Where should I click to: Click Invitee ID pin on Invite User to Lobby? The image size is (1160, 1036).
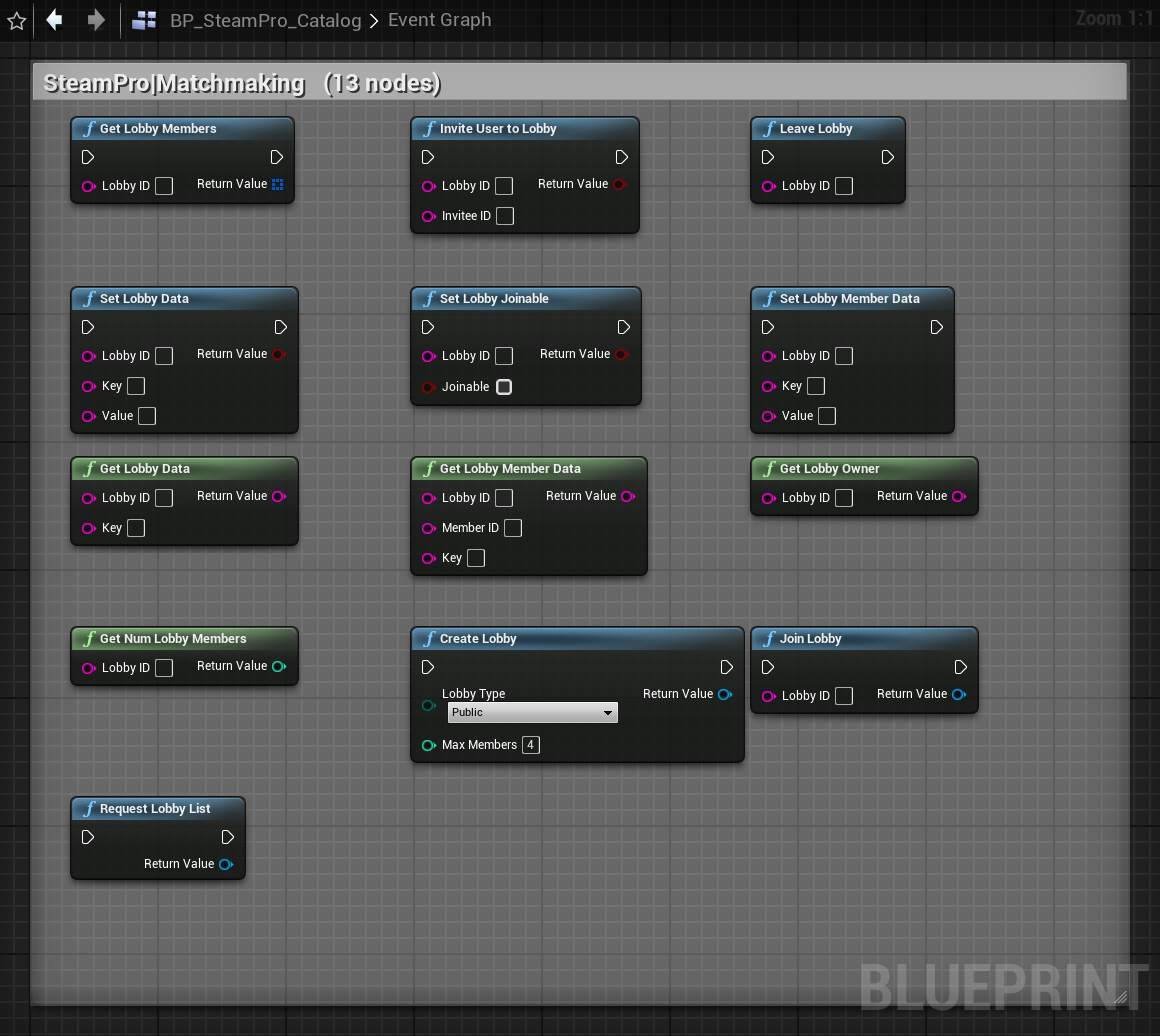click(x=428, y=216)
